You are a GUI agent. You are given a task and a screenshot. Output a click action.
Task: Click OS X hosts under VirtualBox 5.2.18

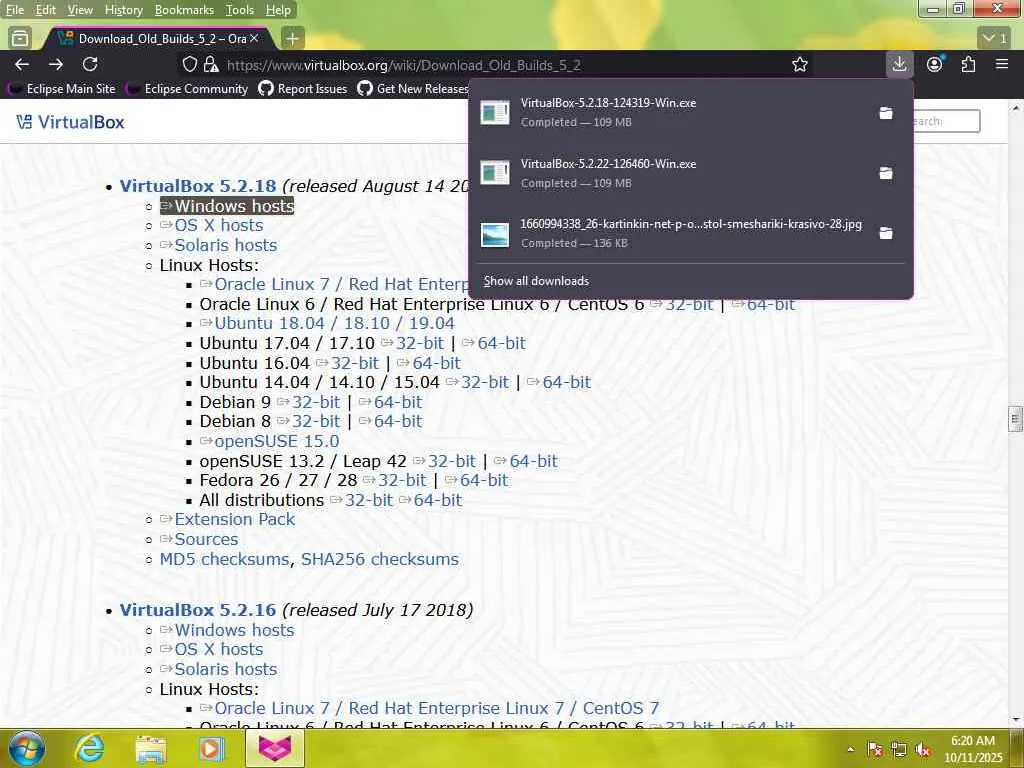click(x=212, y=225)
